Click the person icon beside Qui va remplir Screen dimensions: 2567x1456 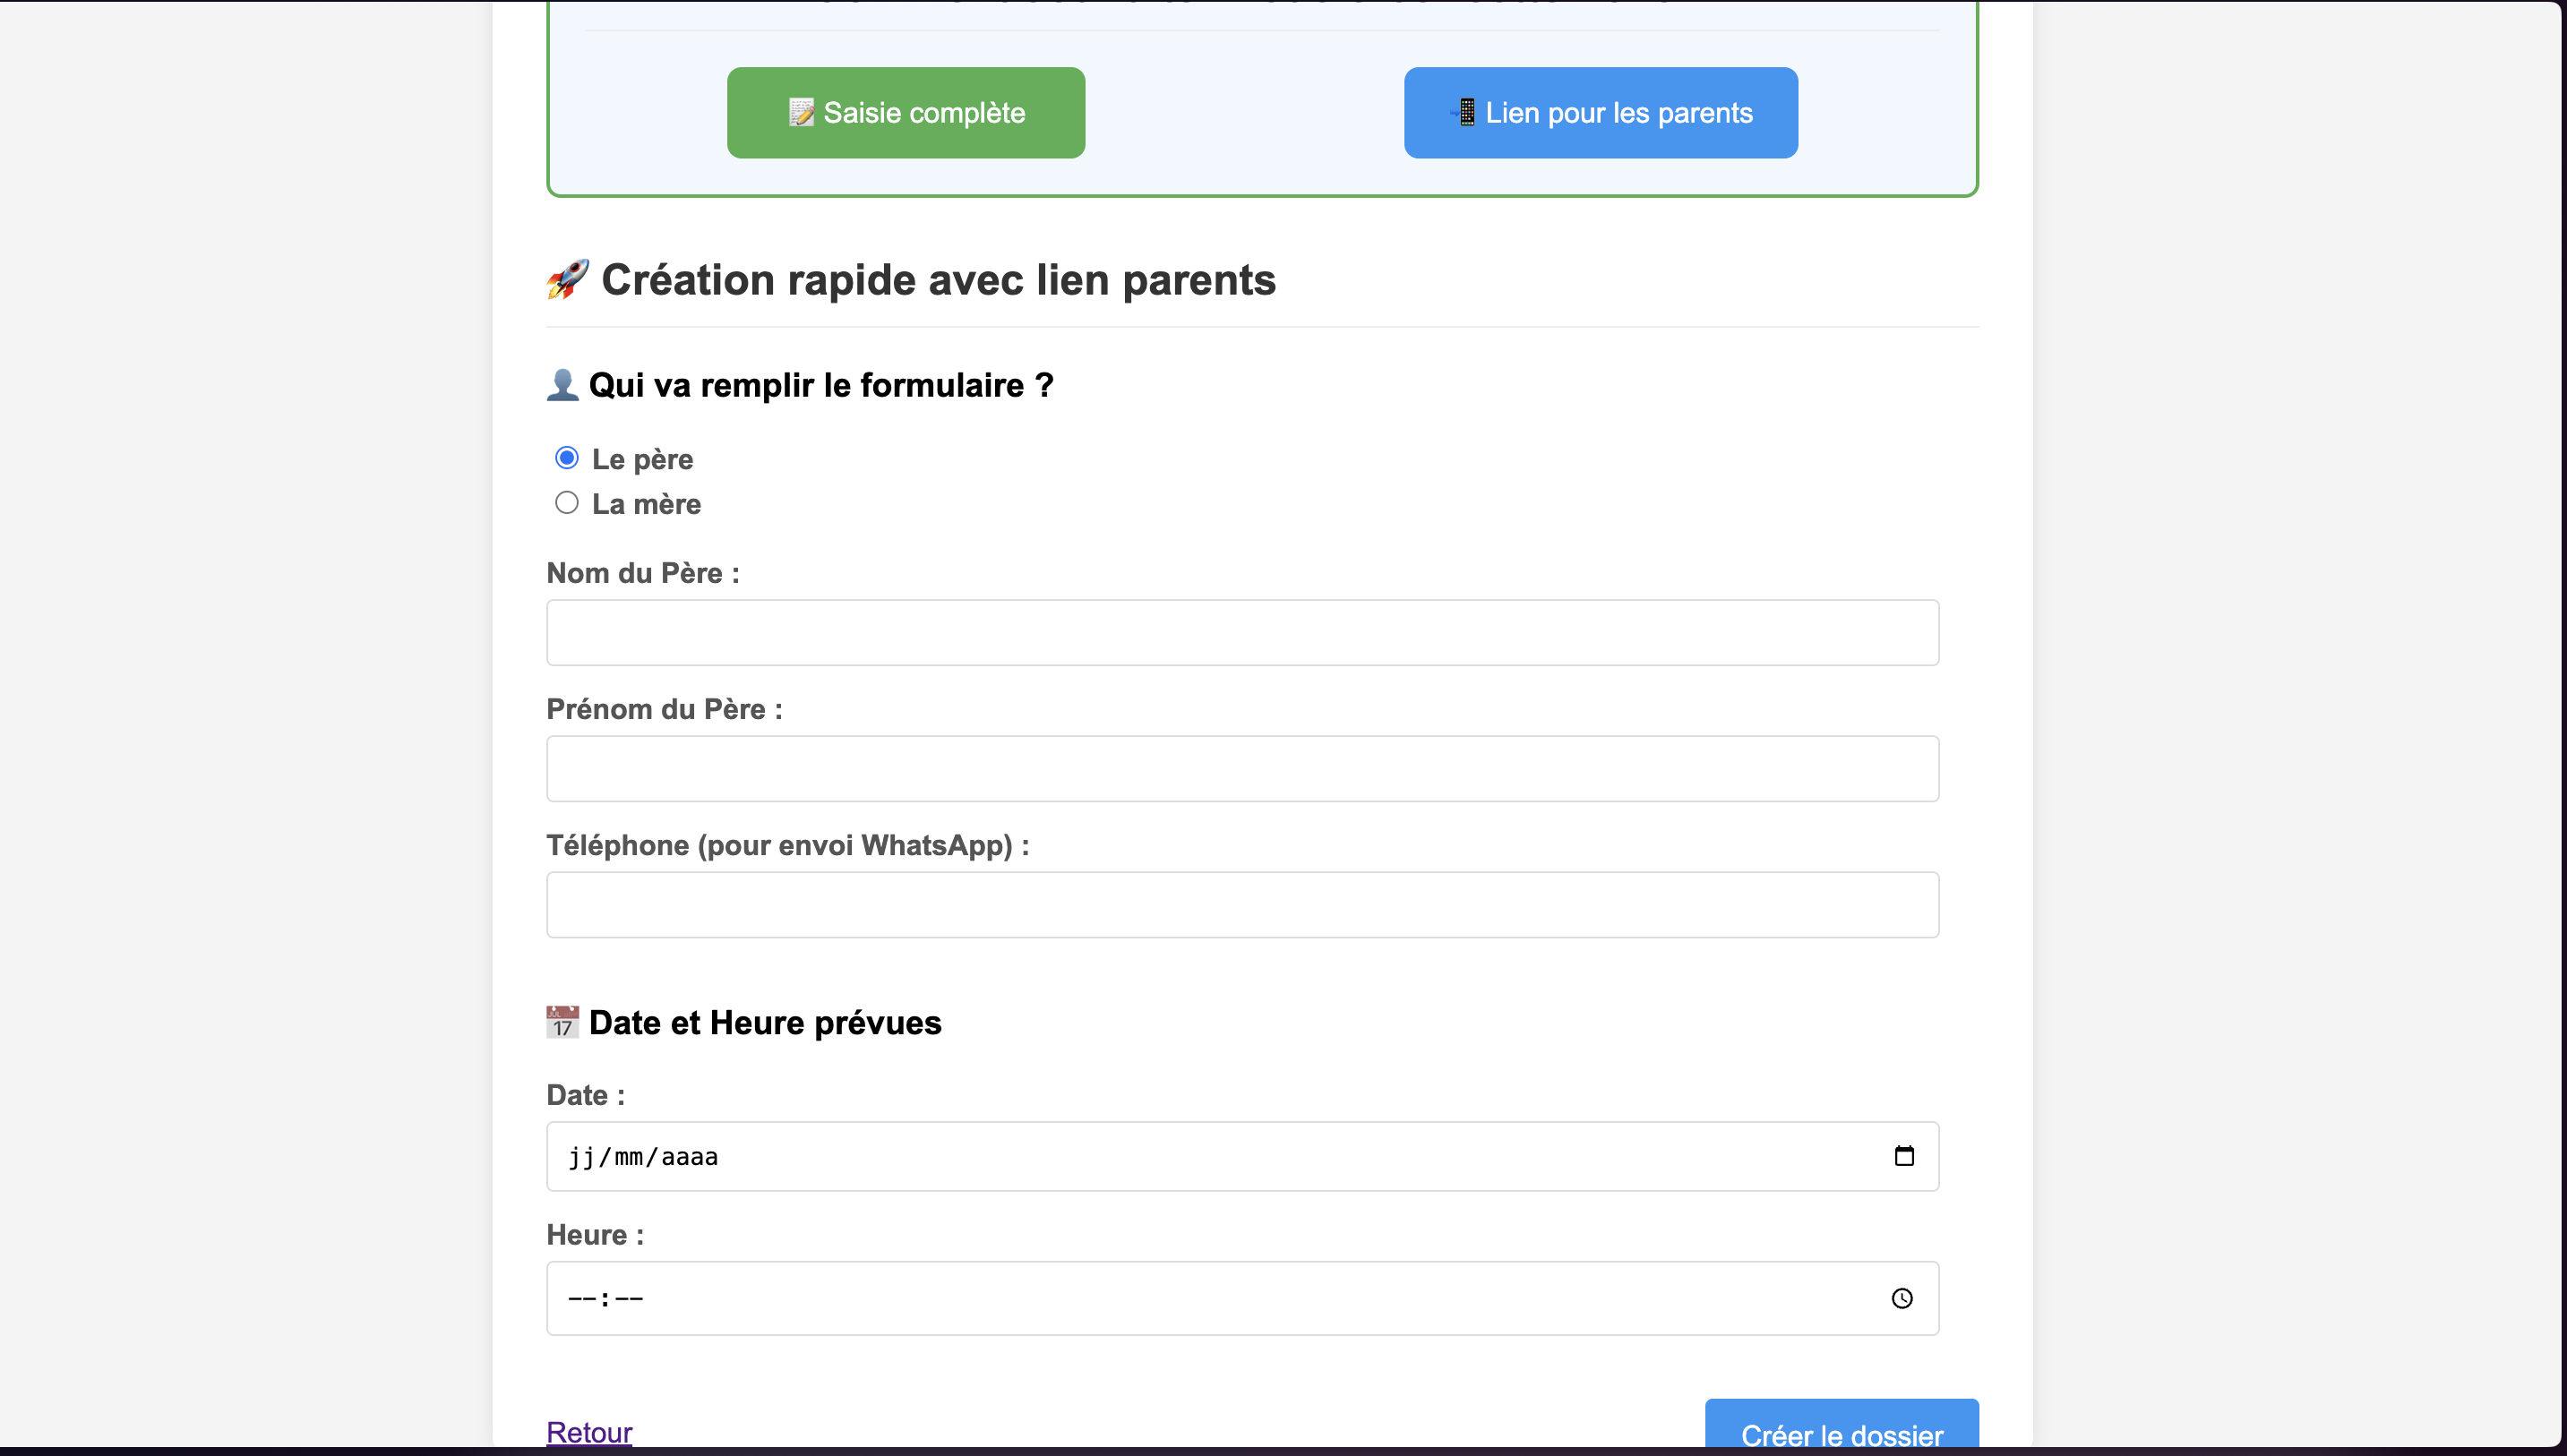[563, 385]
